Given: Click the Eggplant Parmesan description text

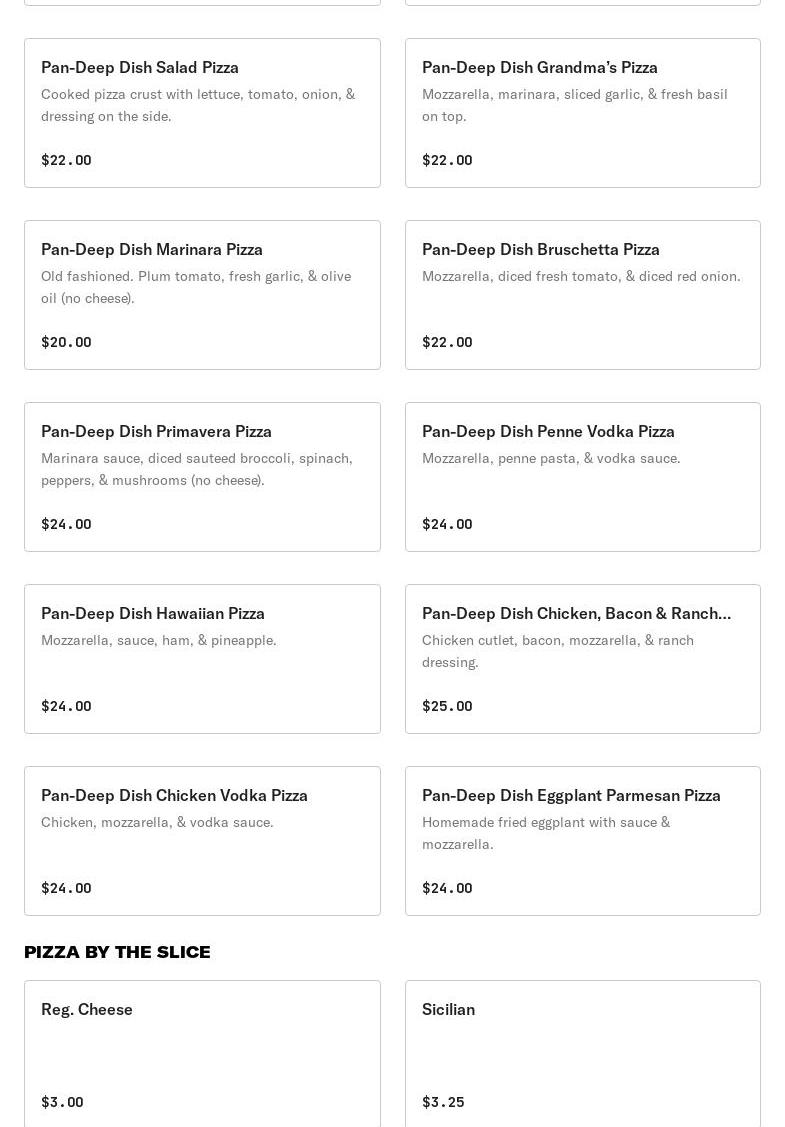Looking at the screenshot, I should [546, 833].
